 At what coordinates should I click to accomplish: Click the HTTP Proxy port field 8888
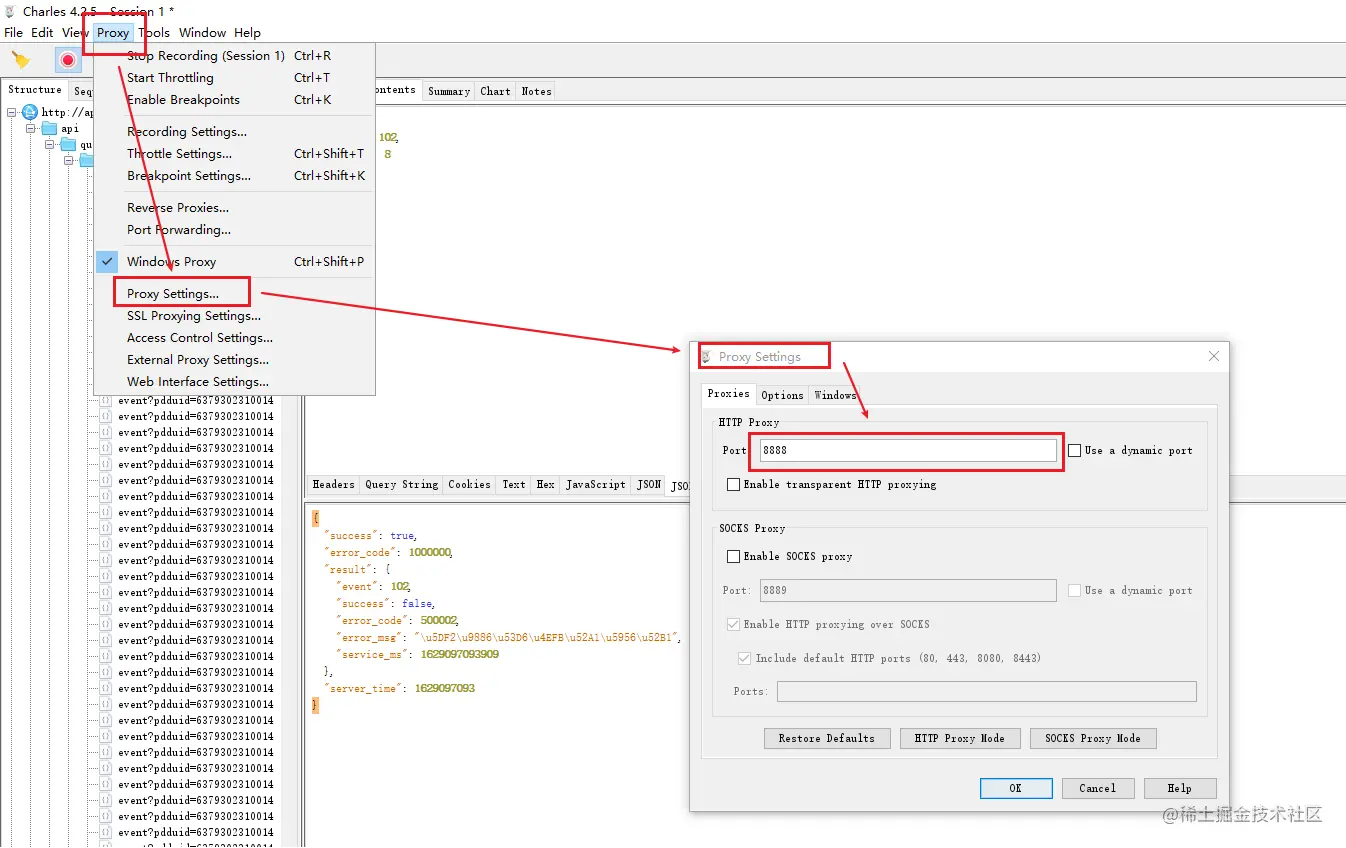[x=908, y=451]
